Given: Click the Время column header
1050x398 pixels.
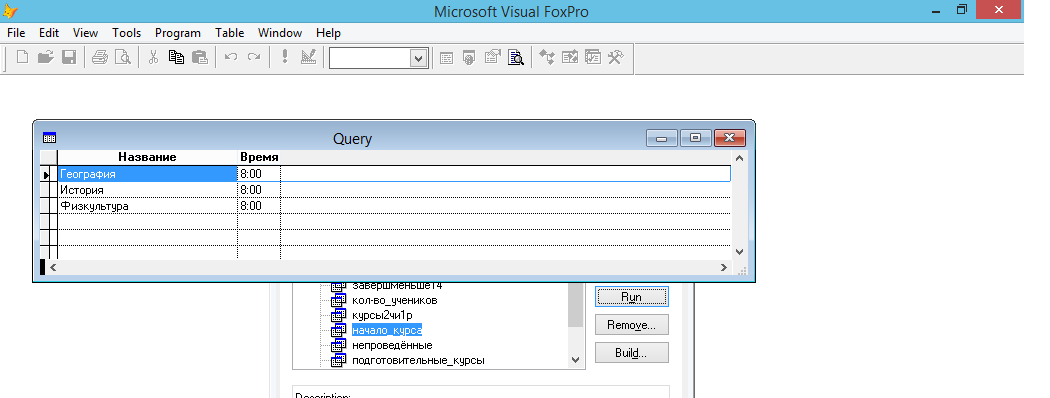Looking at the screenshot, I should [259, 157].
